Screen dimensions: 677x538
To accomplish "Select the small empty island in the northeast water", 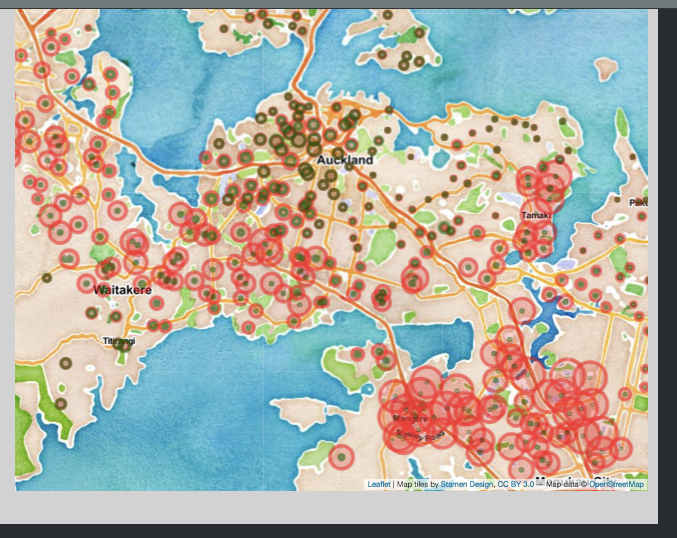I will point(607,67).
